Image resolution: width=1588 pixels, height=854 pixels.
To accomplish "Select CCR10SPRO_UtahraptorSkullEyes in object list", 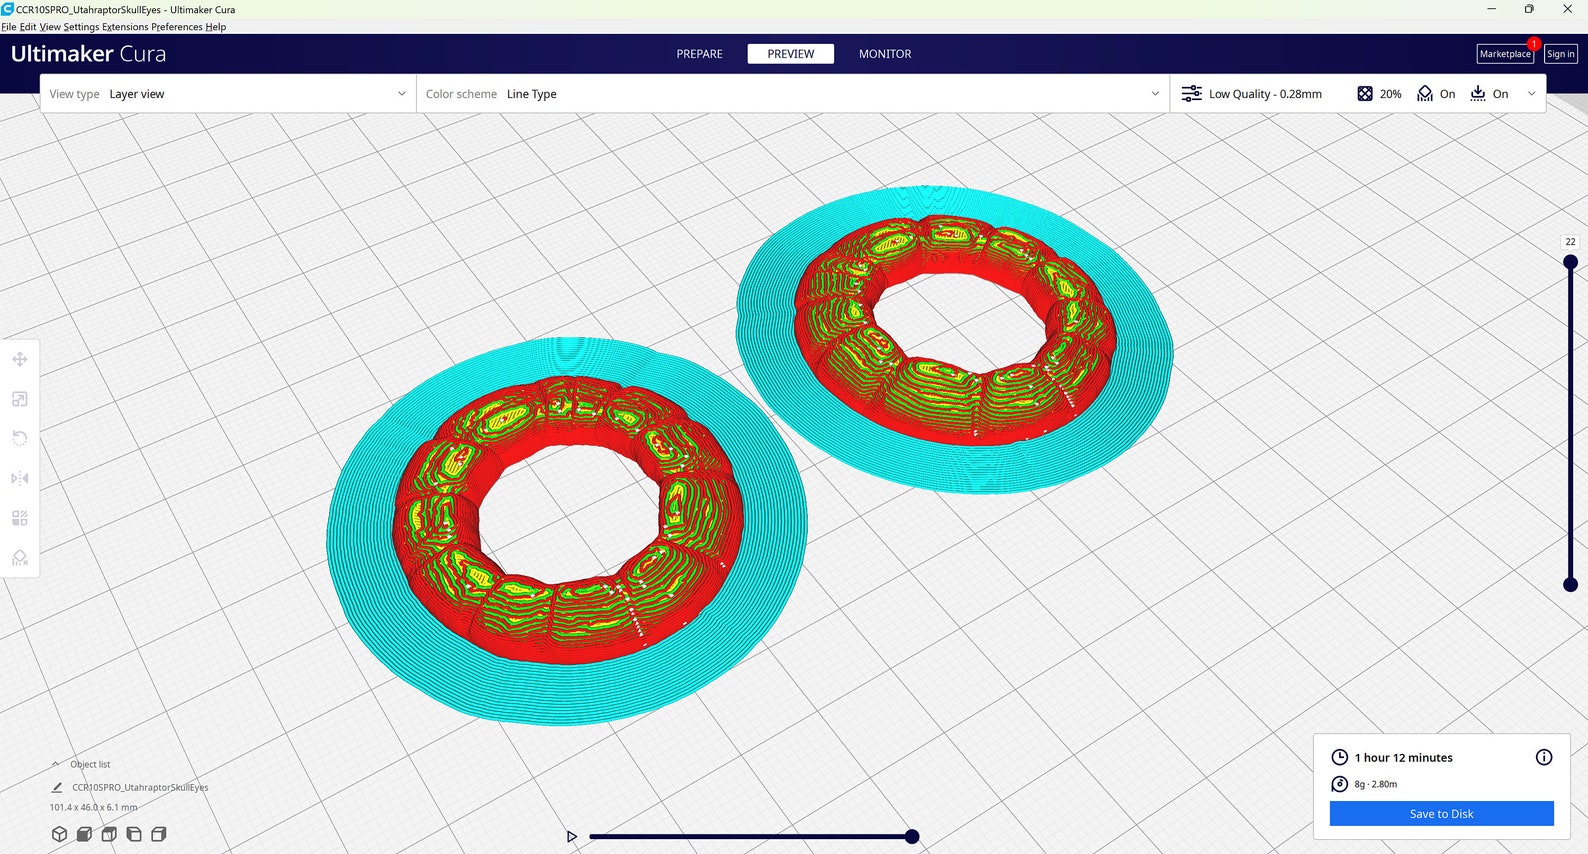I will [x=140, y=787].
